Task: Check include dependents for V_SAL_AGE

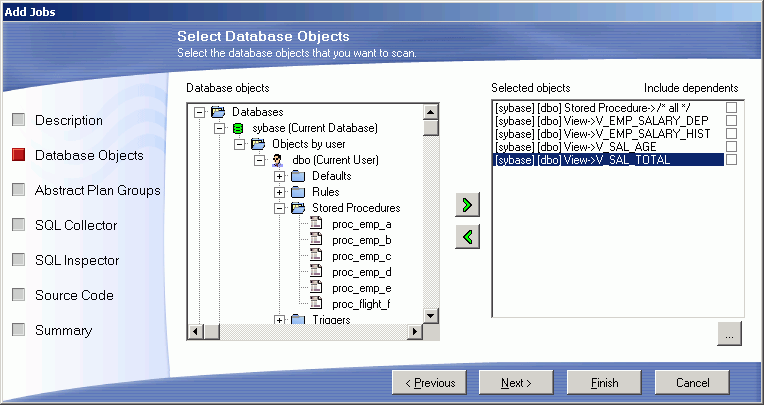Action: tap(731, 147)
